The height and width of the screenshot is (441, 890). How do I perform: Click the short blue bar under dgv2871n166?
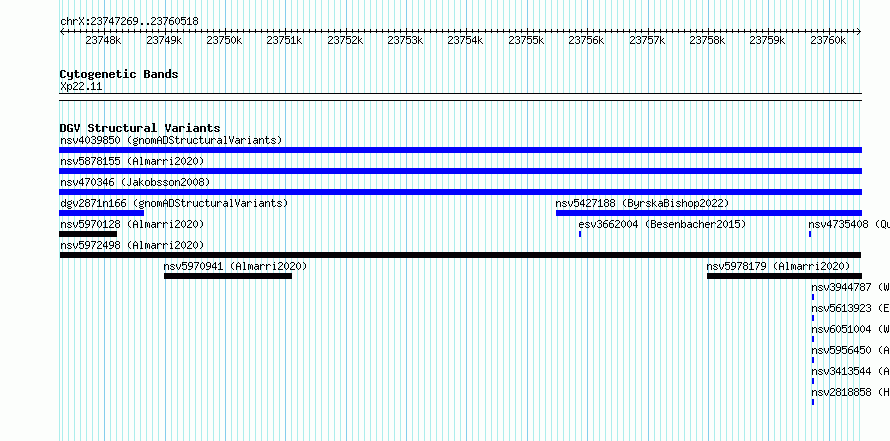point(102,213)
